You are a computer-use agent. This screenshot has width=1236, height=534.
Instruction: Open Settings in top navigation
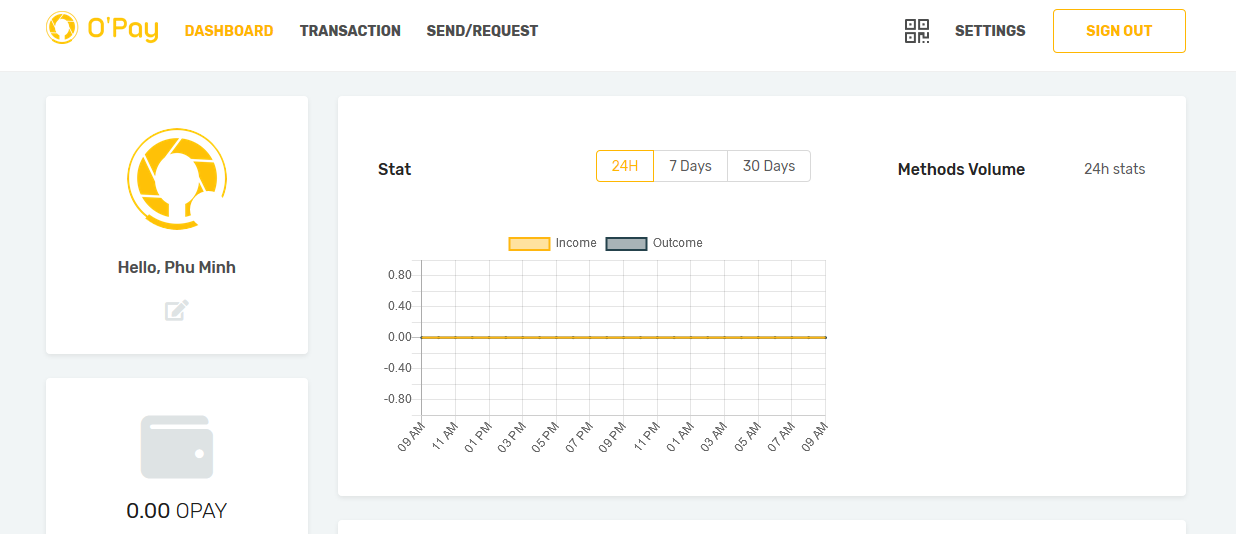coord(990,31)
